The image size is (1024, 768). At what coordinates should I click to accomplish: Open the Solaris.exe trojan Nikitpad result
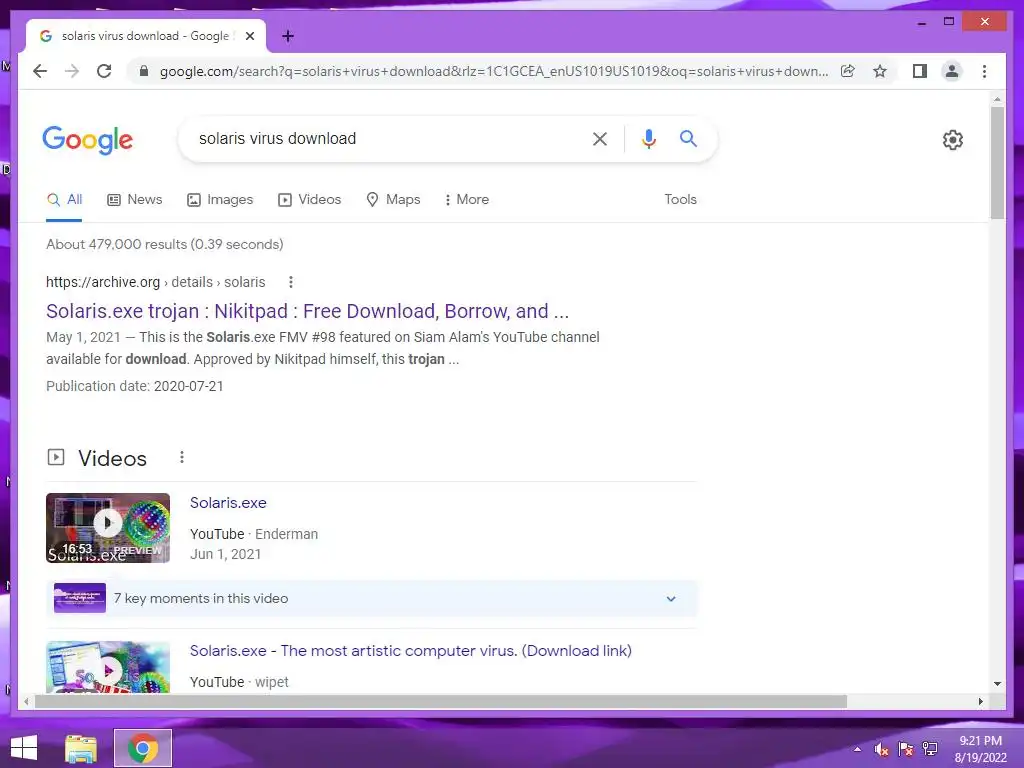tap(308, 311)
